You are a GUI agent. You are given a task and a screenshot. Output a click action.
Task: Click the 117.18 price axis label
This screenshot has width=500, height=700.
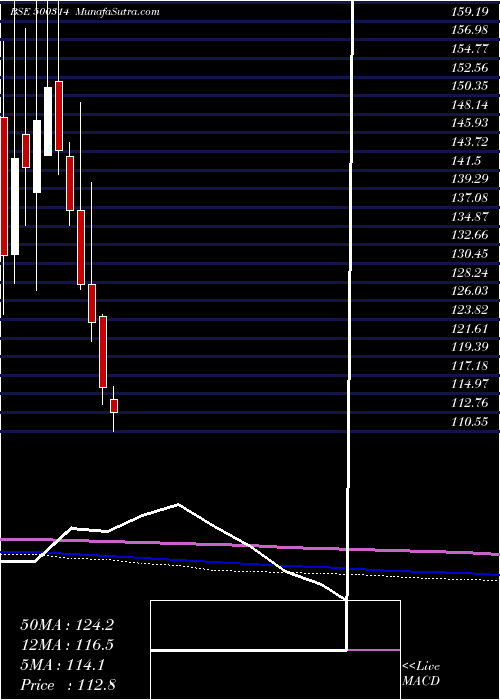(471, 366)
